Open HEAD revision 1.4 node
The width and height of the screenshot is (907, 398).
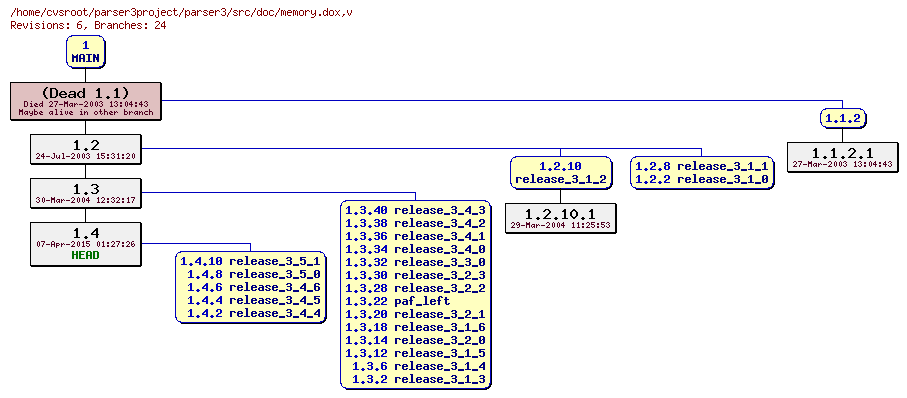tap(86, 244)
